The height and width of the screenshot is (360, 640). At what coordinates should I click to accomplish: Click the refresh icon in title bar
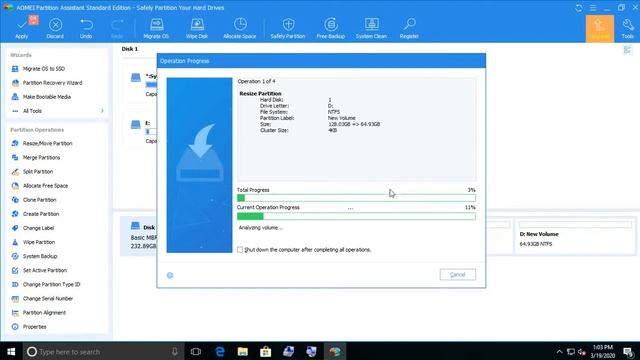(579, 8)
